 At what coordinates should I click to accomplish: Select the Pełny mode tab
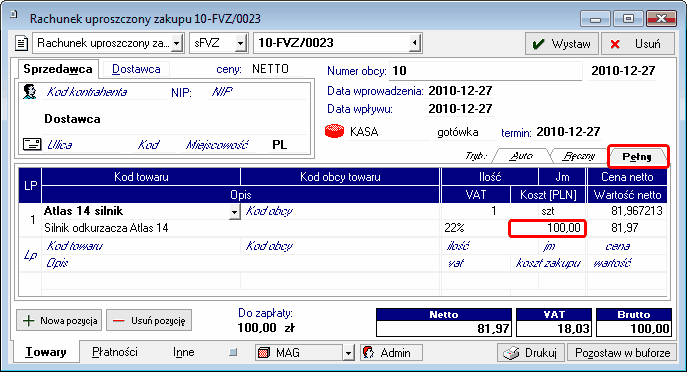pos(637,156)
